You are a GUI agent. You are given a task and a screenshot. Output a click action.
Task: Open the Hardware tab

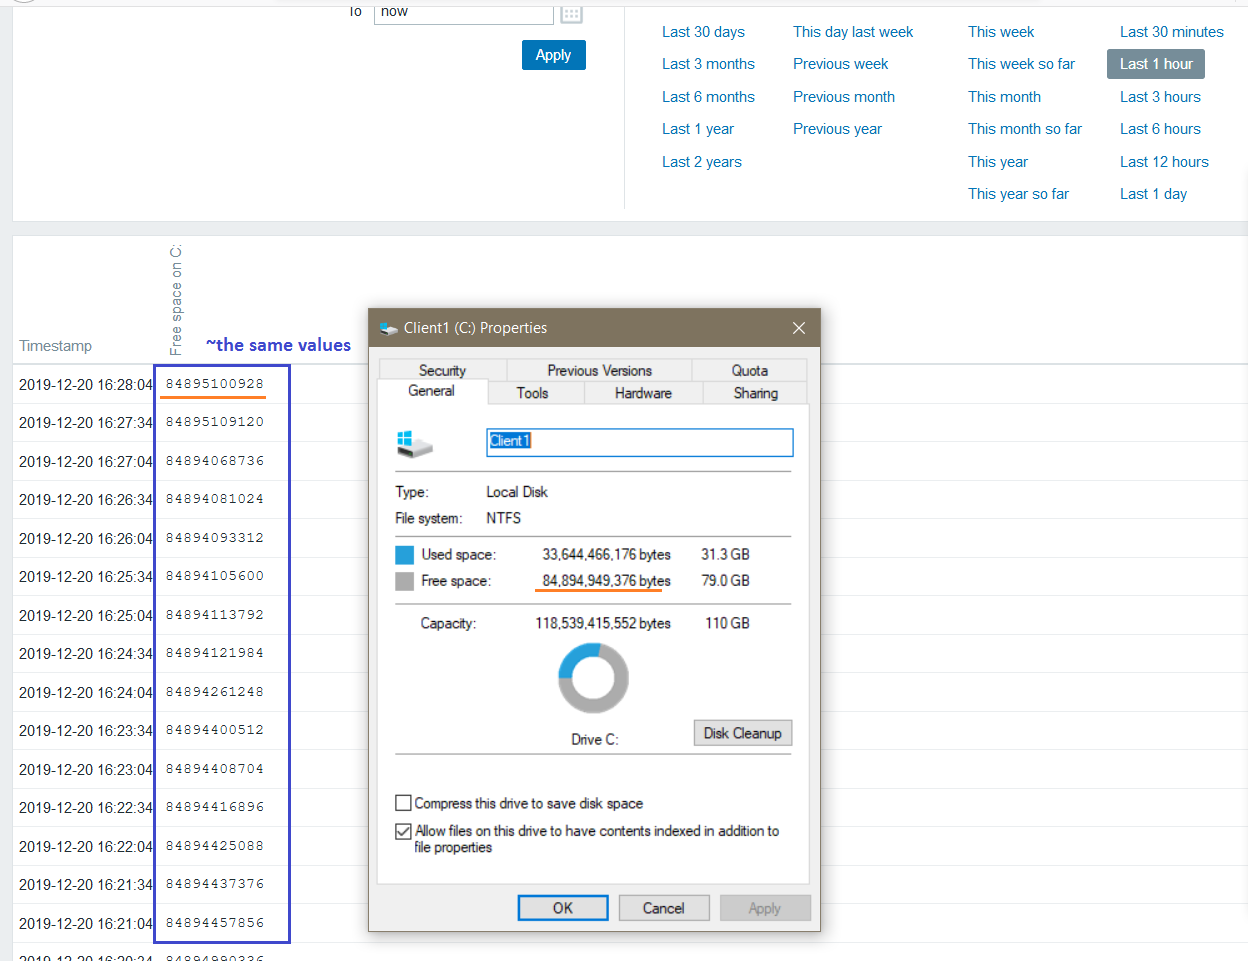point(643,393)
